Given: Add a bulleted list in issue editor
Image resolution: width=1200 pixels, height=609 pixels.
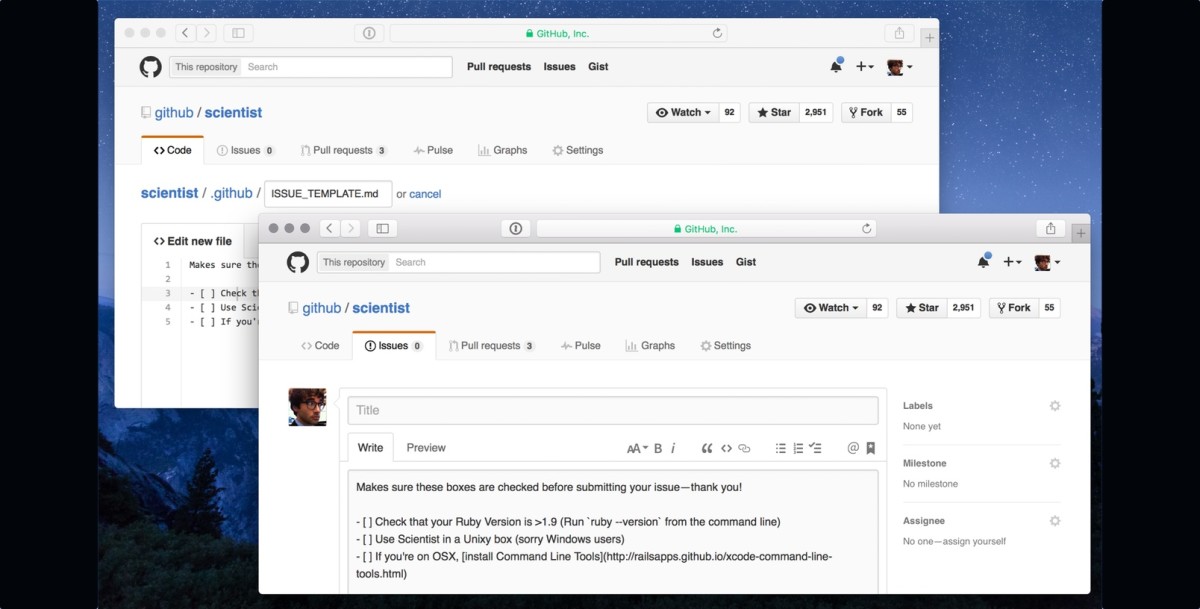Looking at the screenshot, I should 781,449.
